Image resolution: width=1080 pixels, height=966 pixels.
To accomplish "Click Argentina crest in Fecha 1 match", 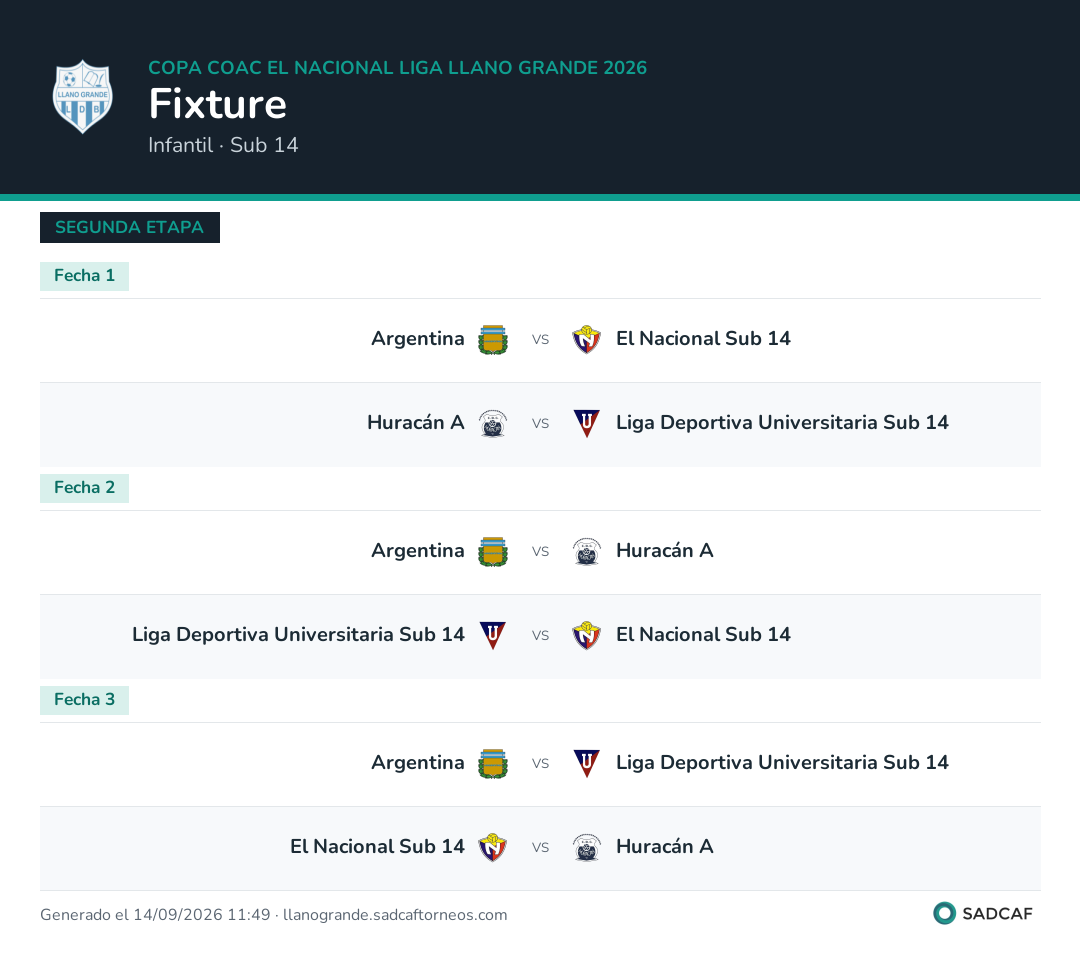I will (x=493, y=340).
